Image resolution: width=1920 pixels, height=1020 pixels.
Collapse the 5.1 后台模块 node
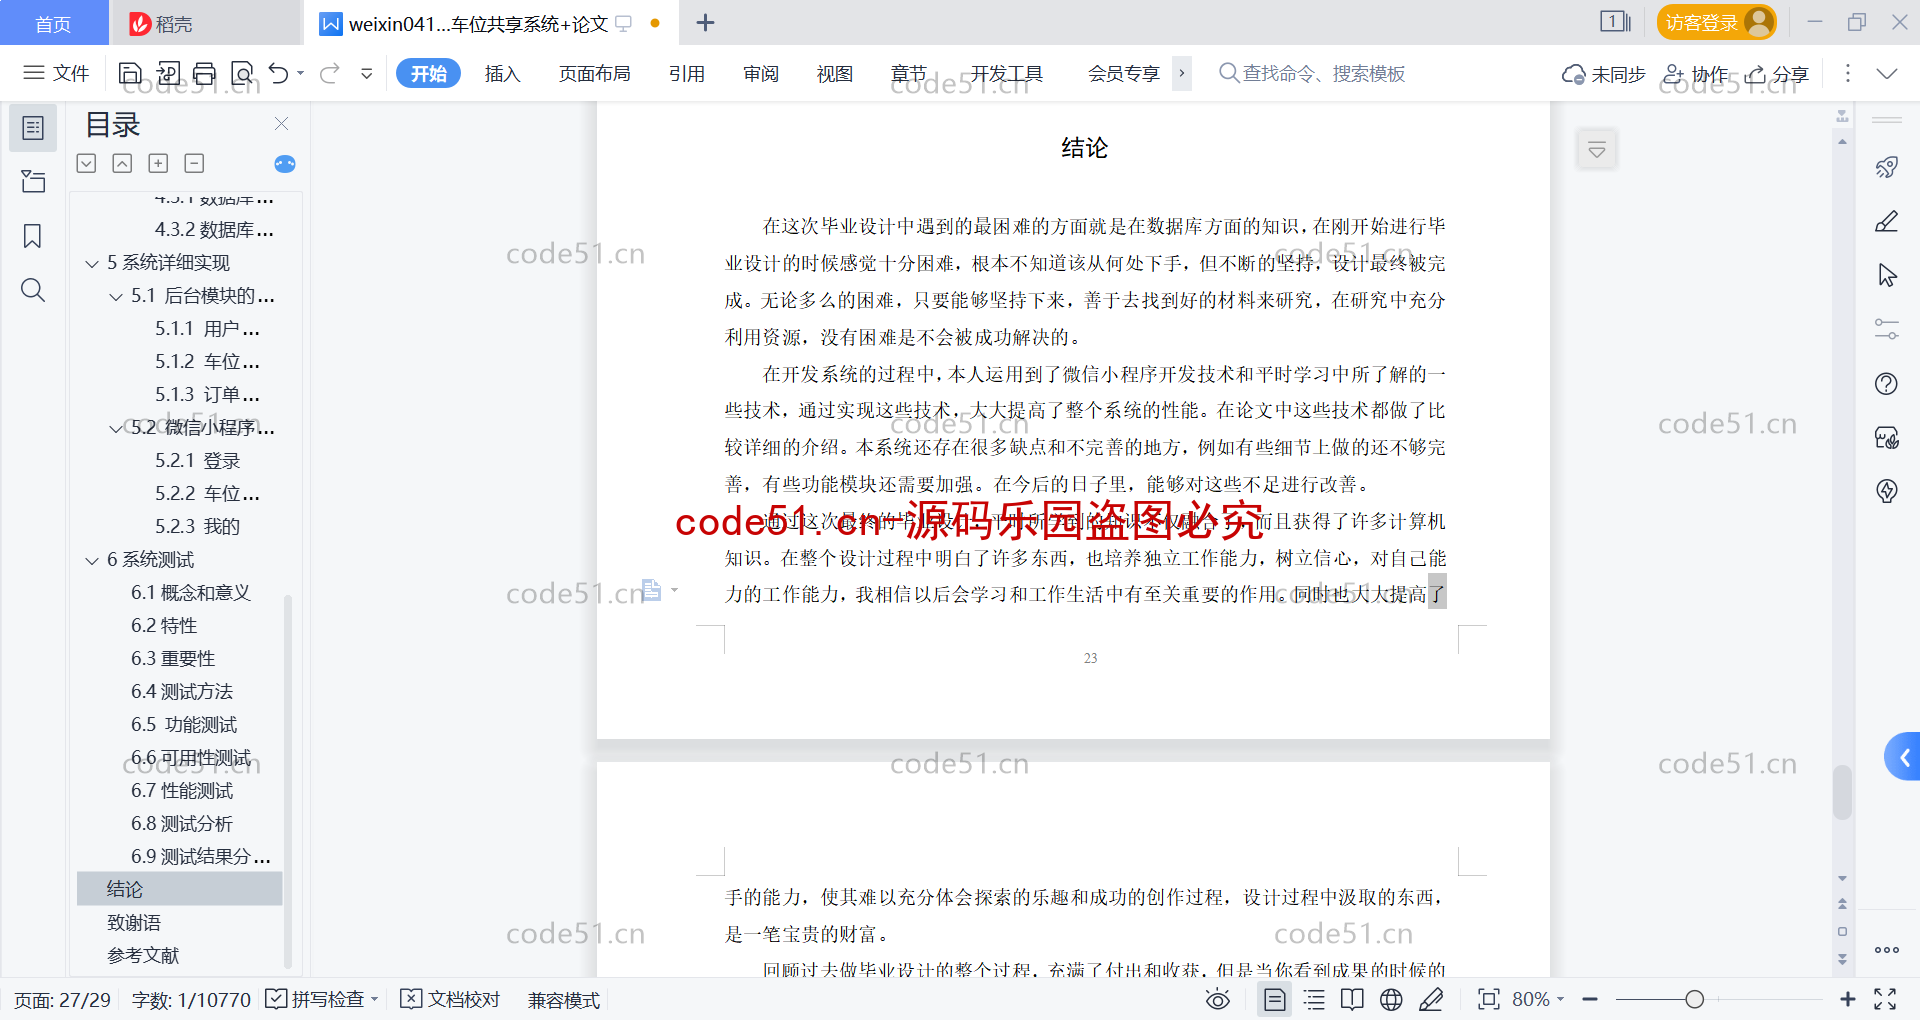coord(116,297)
